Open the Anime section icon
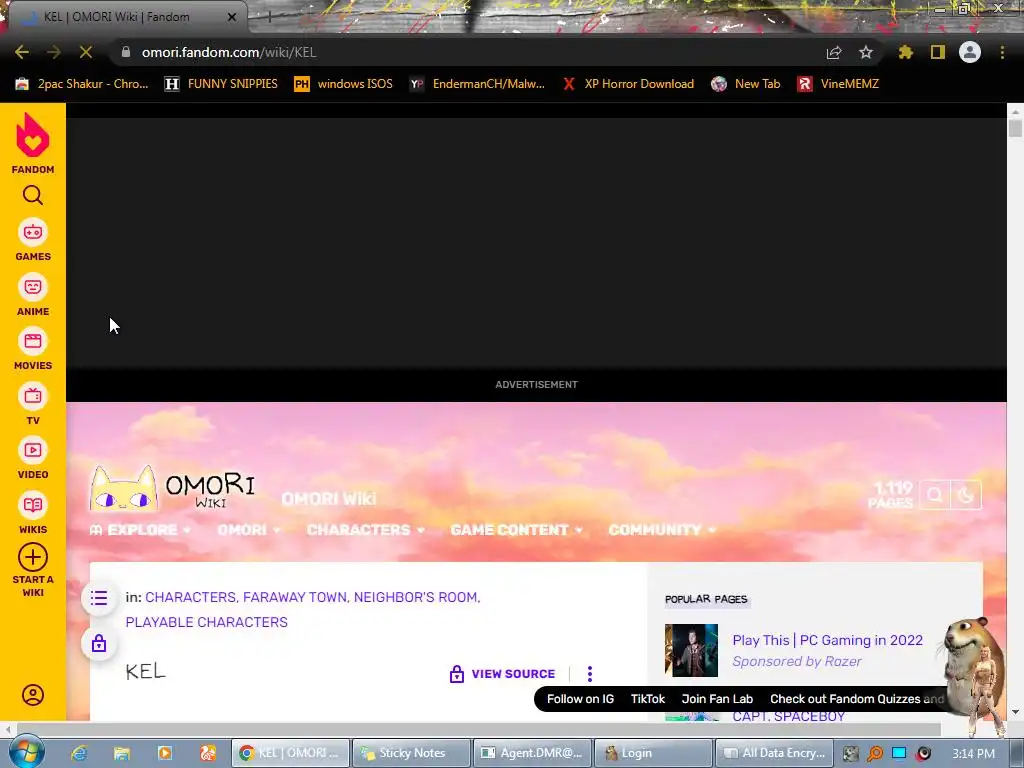Viewport: 1024px width, 768px height. tap(33, 287)
